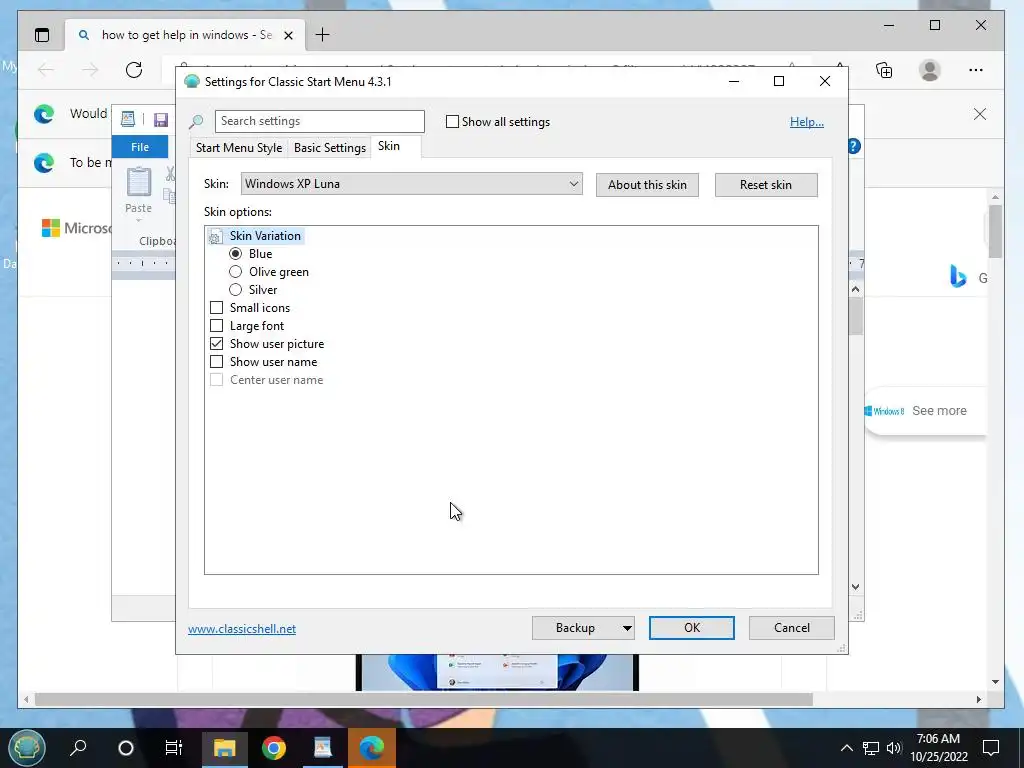Click WordPad Paste icon
Viewport: 1024px width, 768px height.
138,182
